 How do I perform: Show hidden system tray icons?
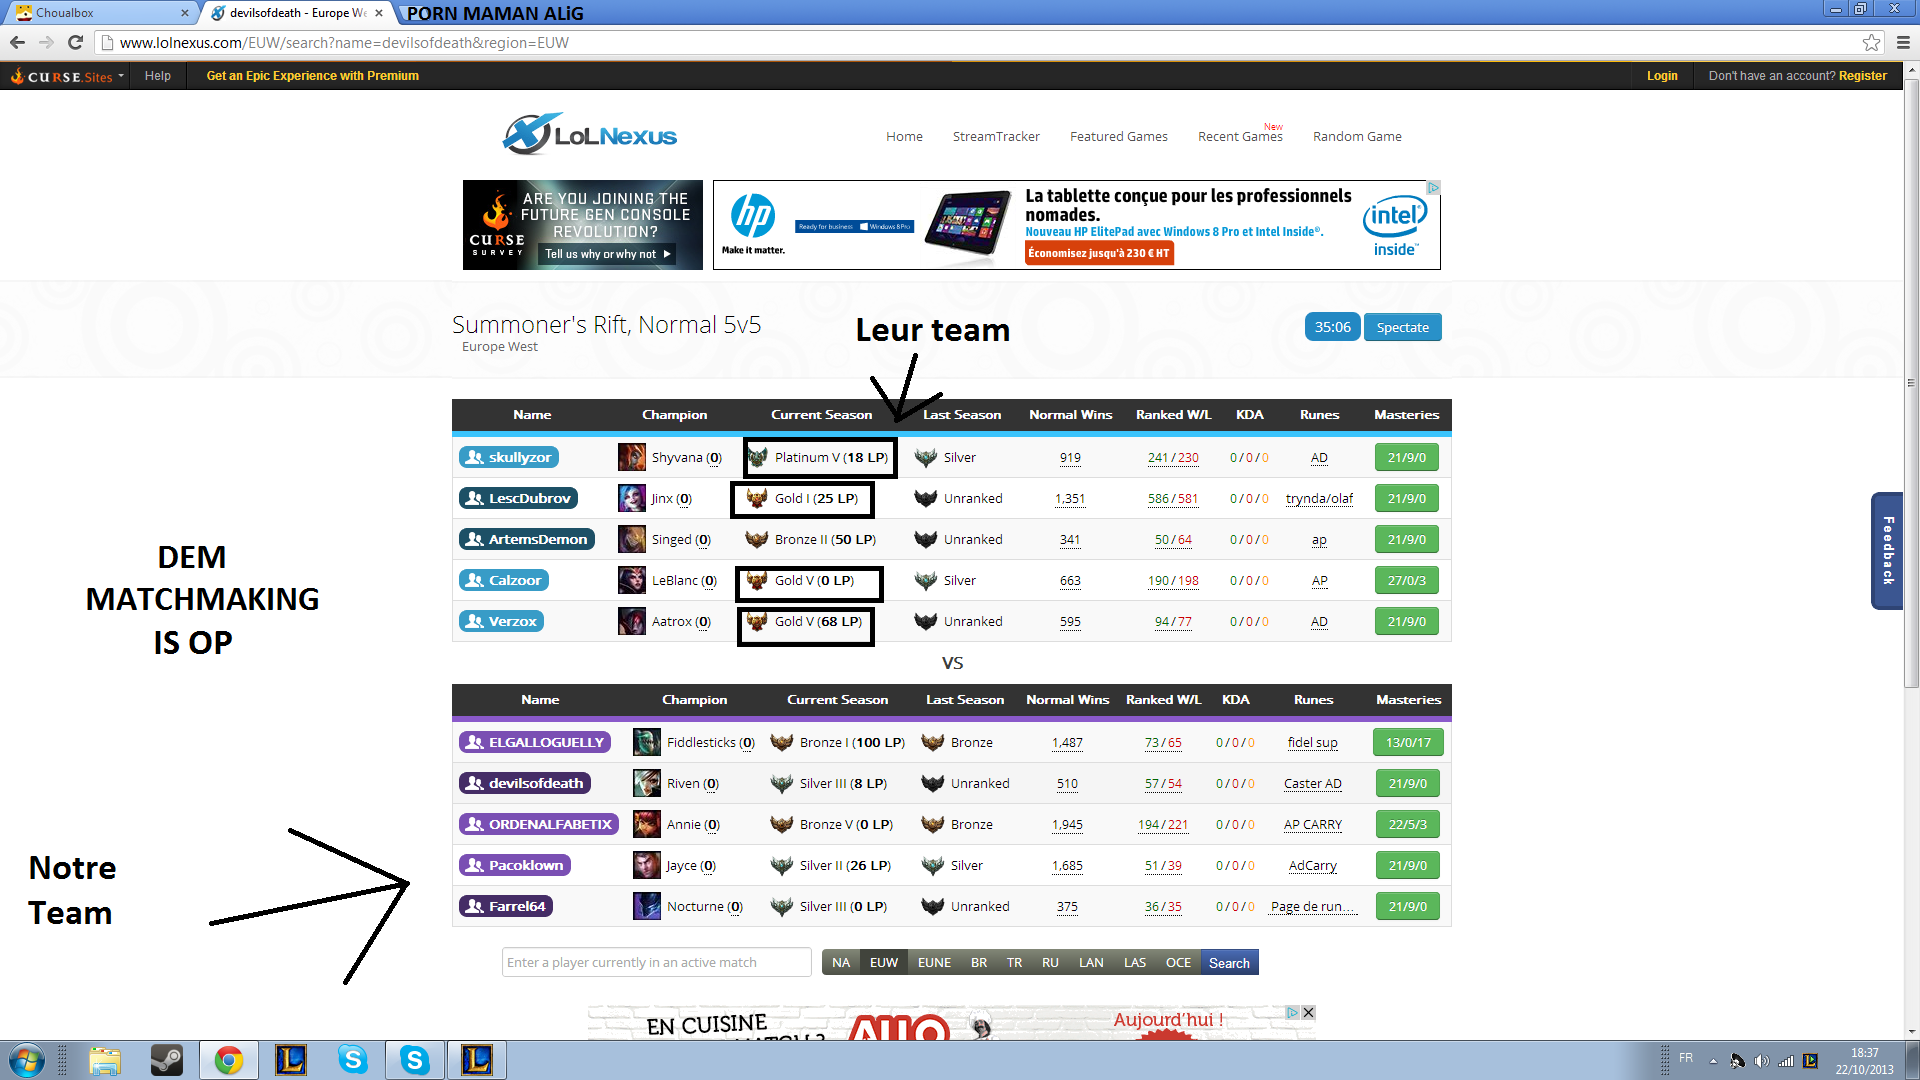pyautogui.click(x=1713, y=1060)
